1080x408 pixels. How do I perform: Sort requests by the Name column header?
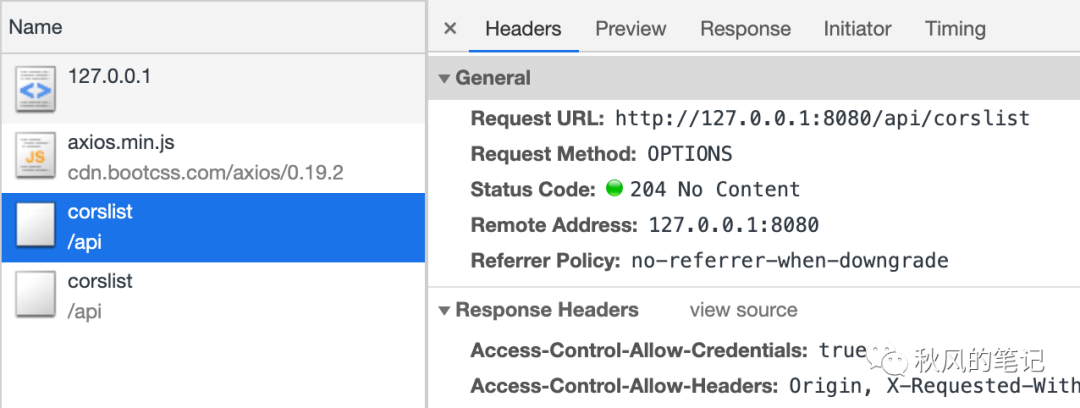[213, 27]
